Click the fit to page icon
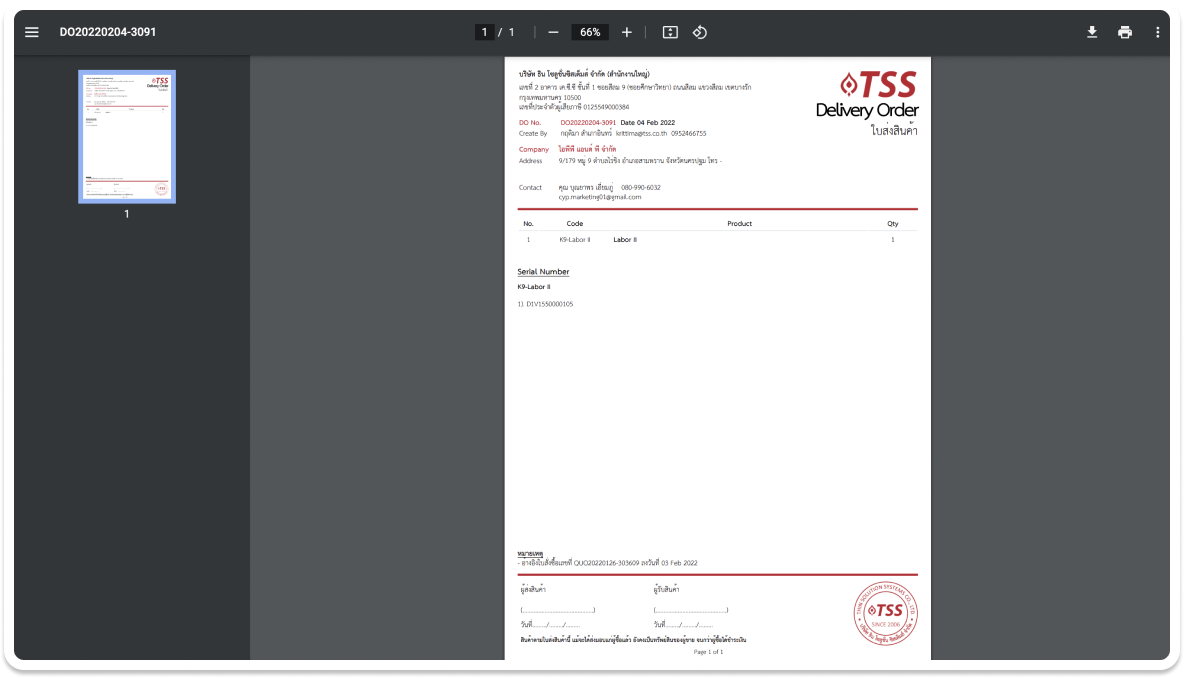 point(670,32)
